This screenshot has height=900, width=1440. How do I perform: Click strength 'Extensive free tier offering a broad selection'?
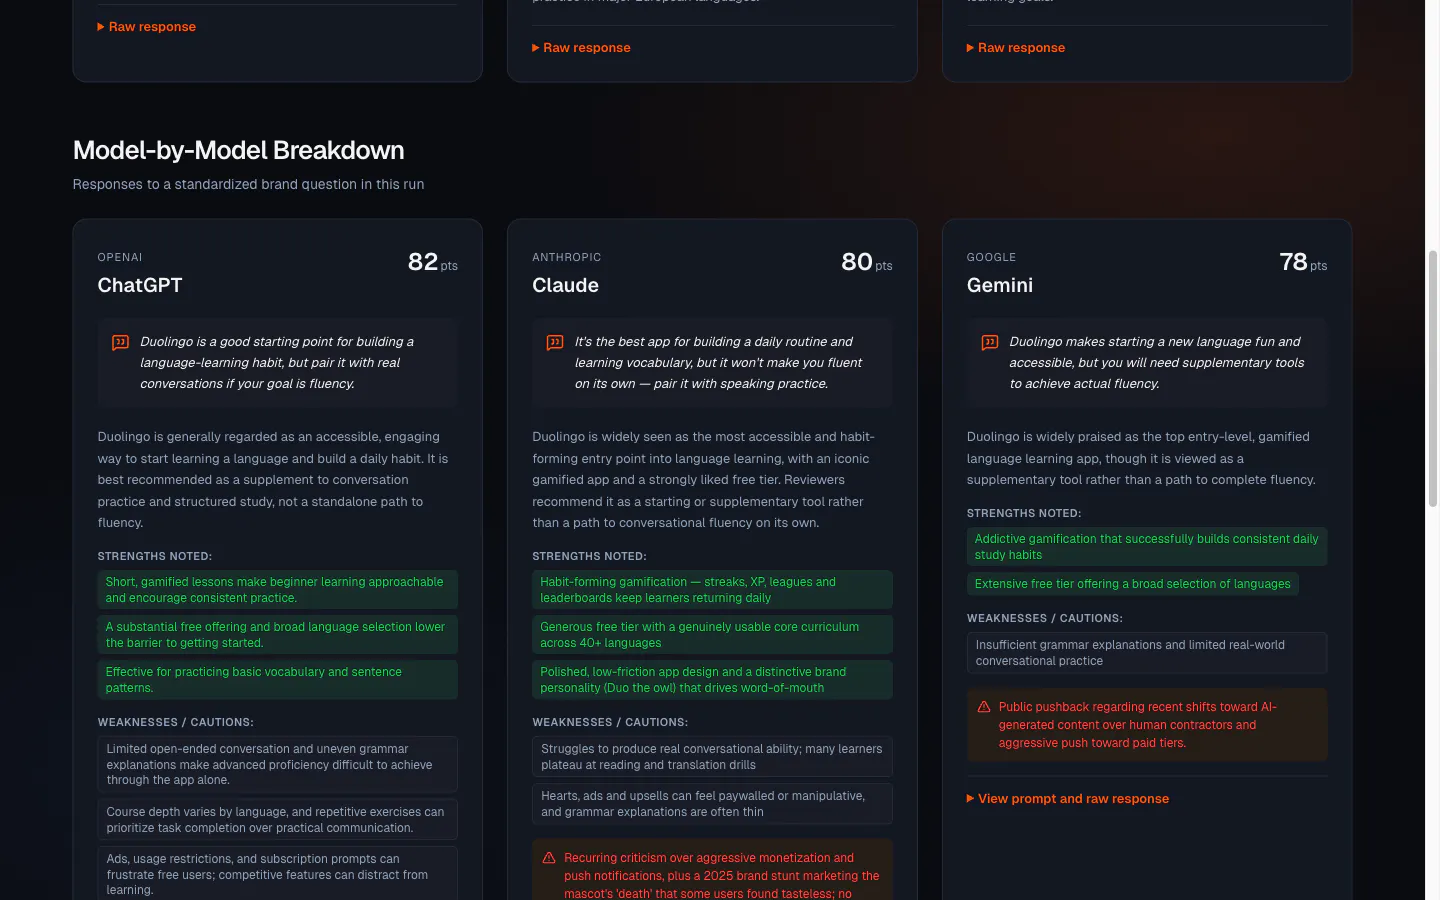point(1132,584)
